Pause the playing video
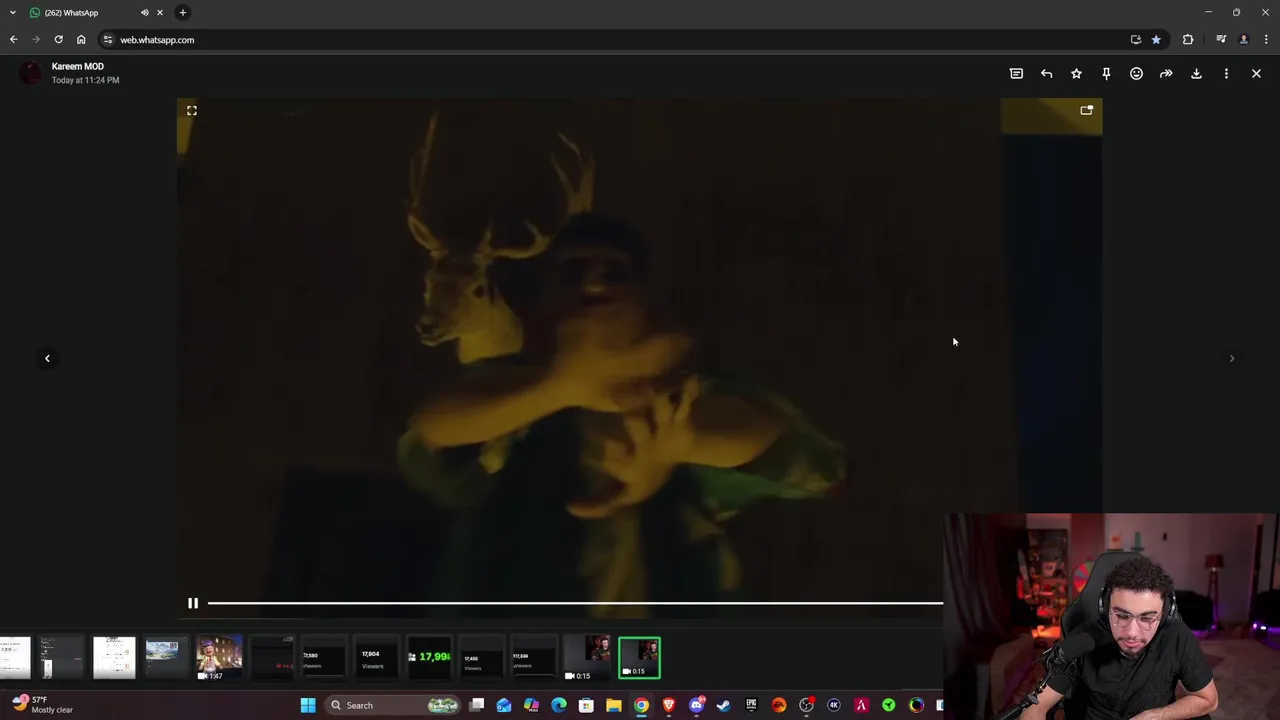The height and width of the screenshot is (720, 1280). 193,603
